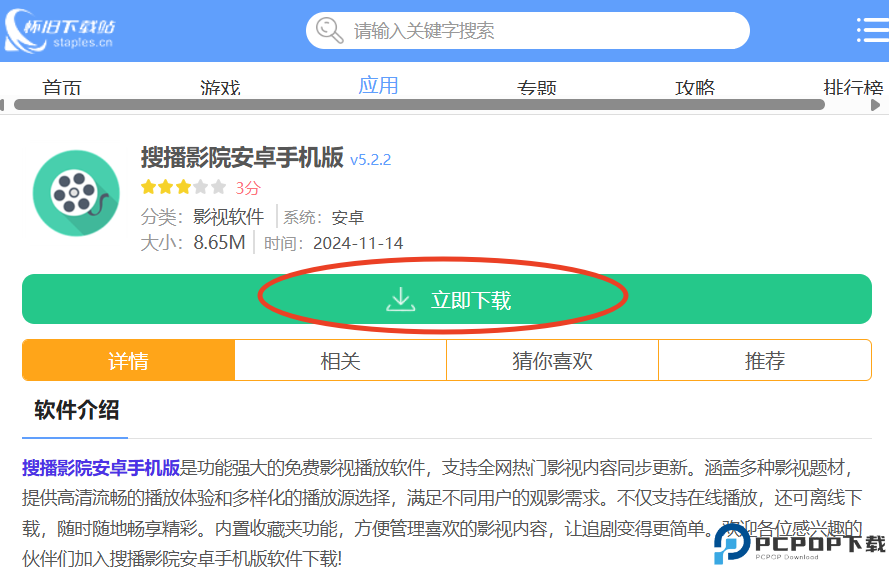Click the star rating row
The image size is (889, 574).
point(183,187)
